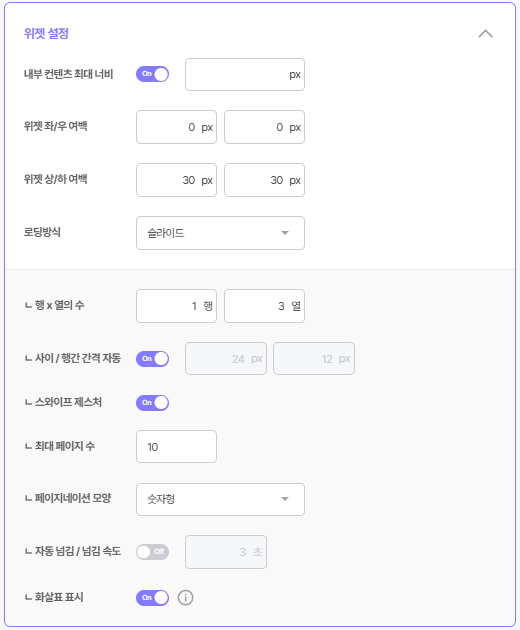Click the 위젯 설정 section title
This screenshot has height=630, width=520.
[x=46, y=33]
